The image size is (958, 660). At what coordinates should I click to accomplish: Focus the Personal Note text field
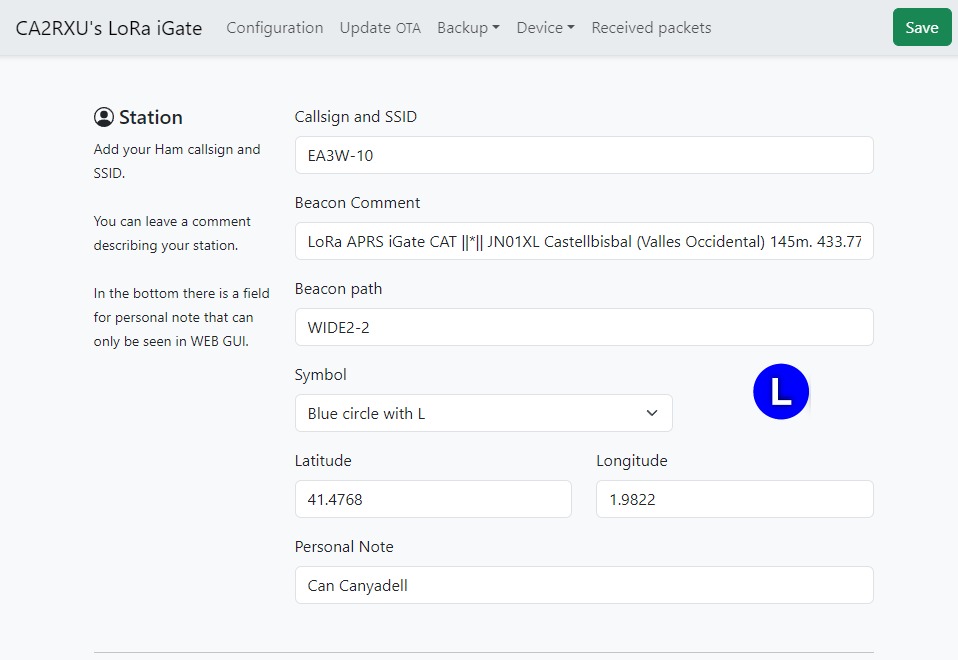tap(583, 585)
